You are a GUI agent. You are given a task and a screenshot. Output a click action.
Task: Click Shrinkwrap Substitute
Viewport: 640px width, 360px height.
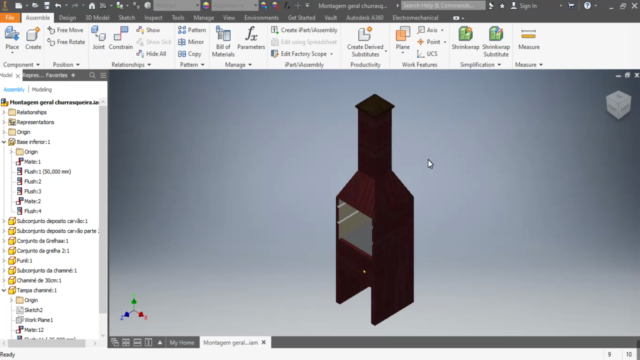pos(496,41)
